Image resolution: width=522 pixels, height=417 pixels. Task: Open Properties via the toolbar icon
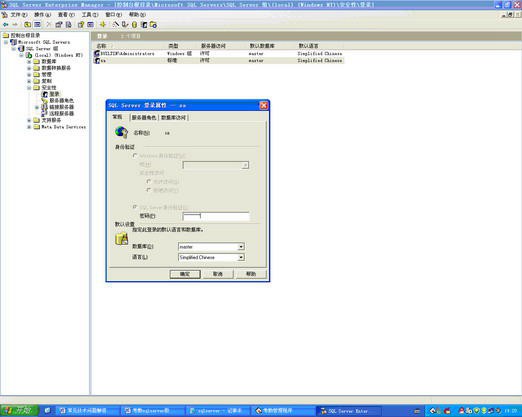point(59,25)
